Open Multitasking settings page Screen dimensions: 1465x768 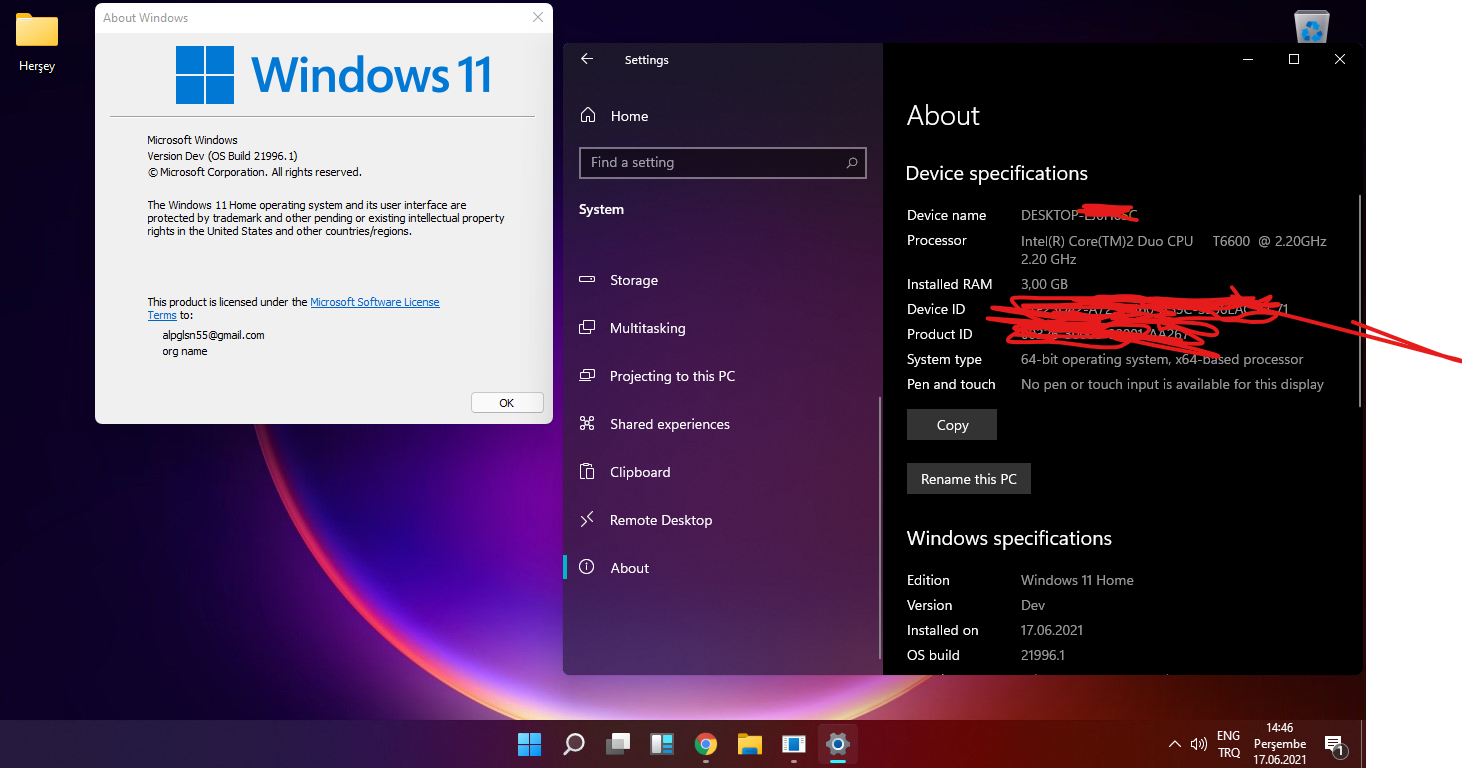[x=721, y=328]
